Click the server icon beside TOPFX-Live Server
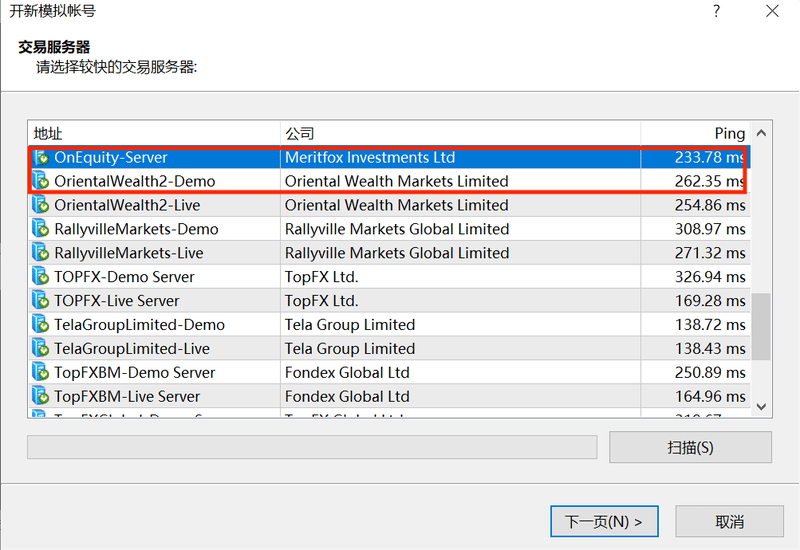Screen dimensions: 800x550 (x=40, y=301)
